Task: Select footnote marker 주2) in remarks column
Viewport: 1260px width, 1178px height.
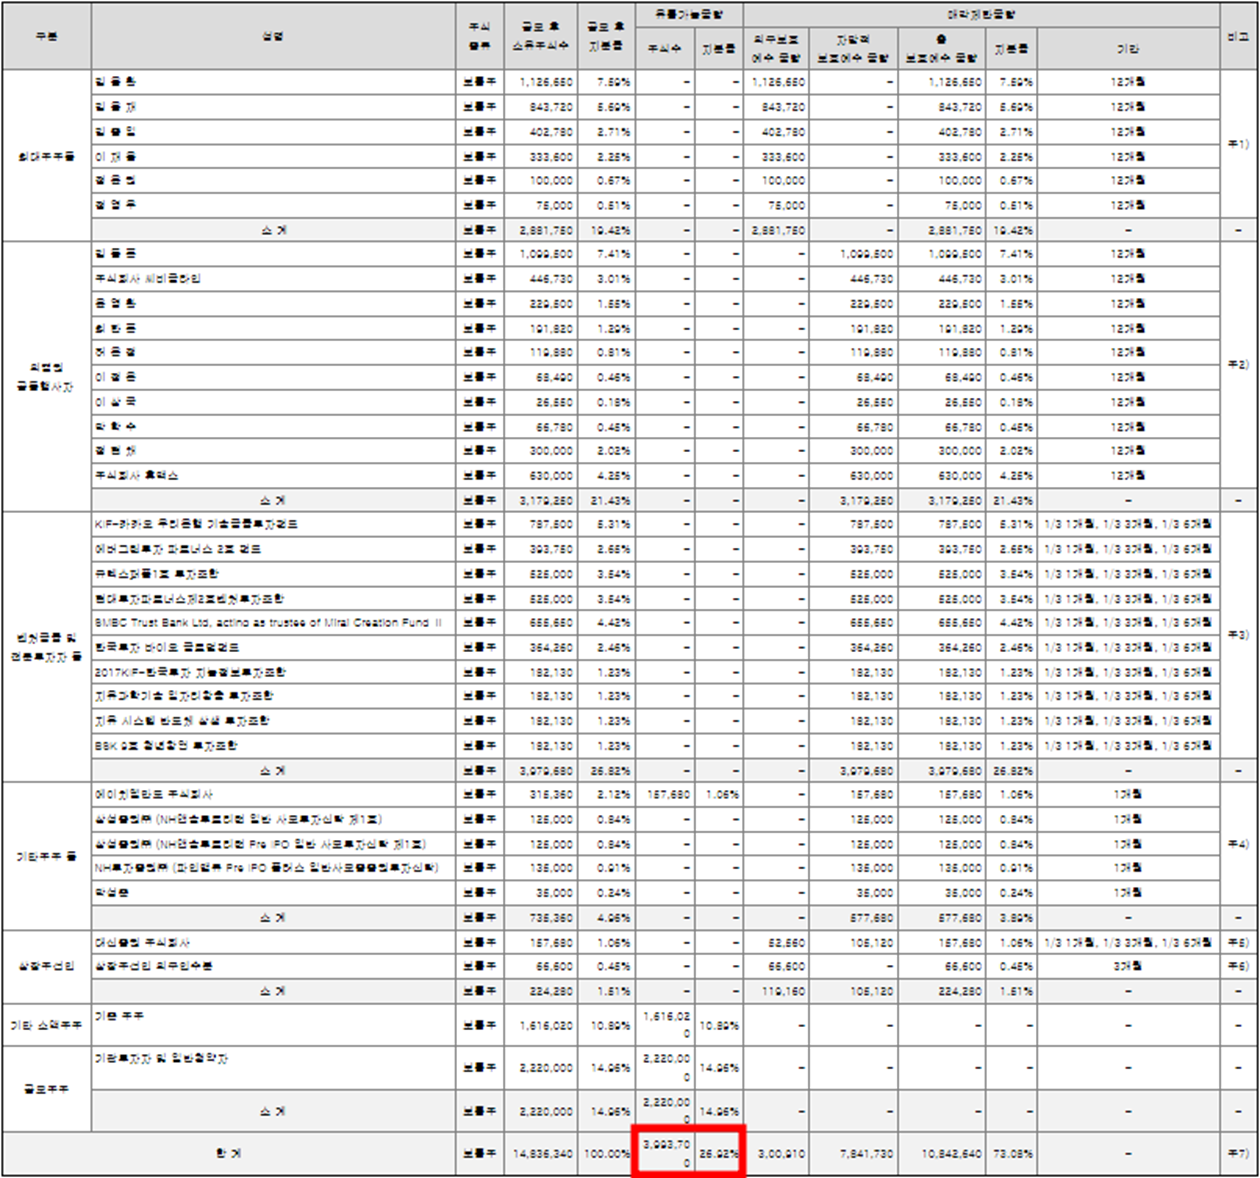Action: pyautogui.click(x=1238, y=365)
